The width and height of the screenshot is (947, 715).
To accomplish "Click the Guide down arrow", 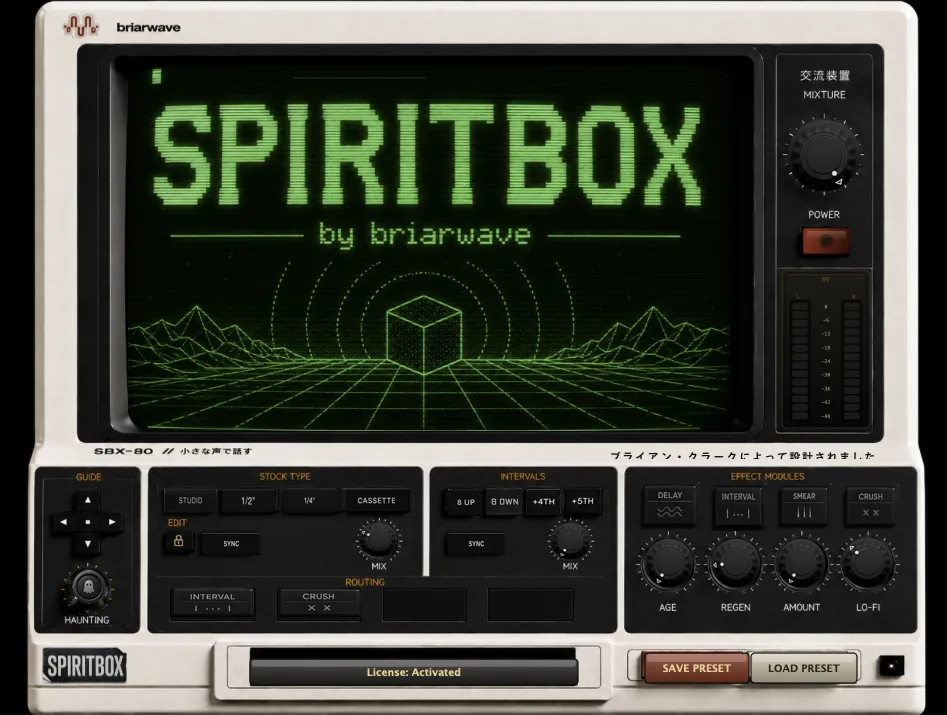I will [88, 543].
